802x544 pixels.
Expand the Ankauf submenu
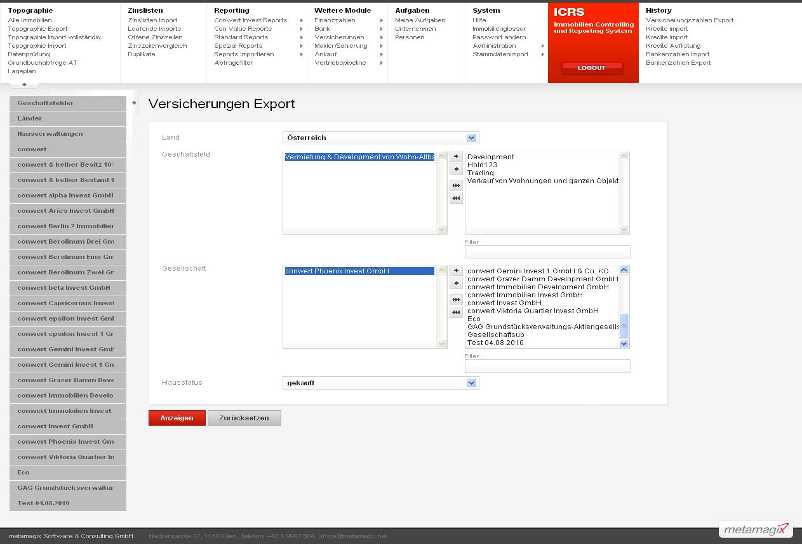coord(381,54)
